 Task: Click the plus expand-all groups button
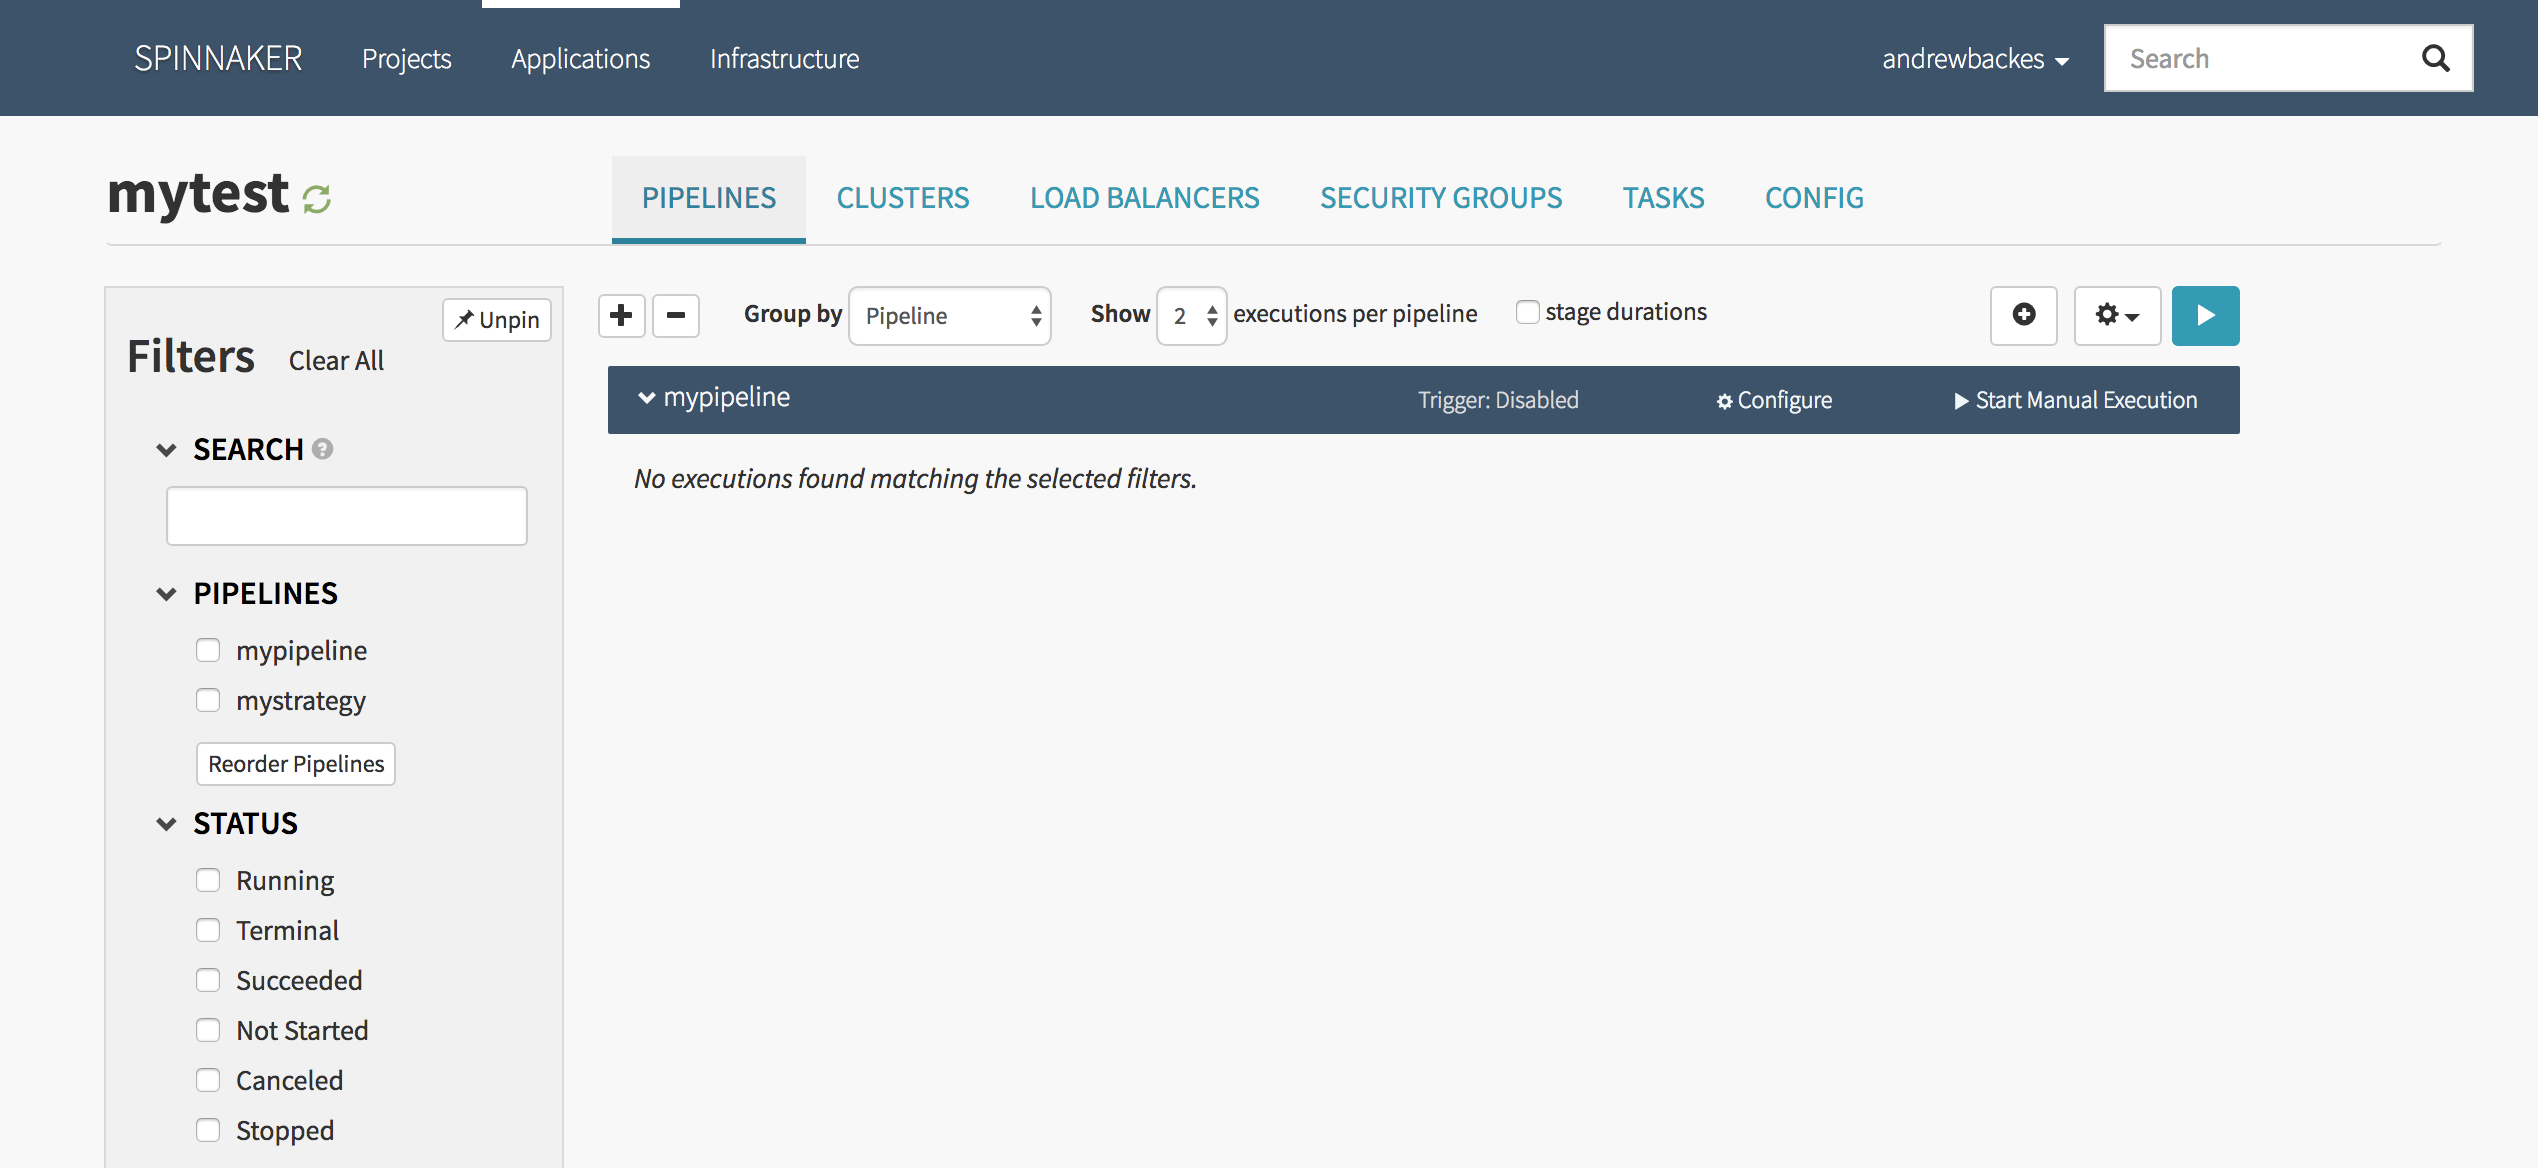(621, 316)
